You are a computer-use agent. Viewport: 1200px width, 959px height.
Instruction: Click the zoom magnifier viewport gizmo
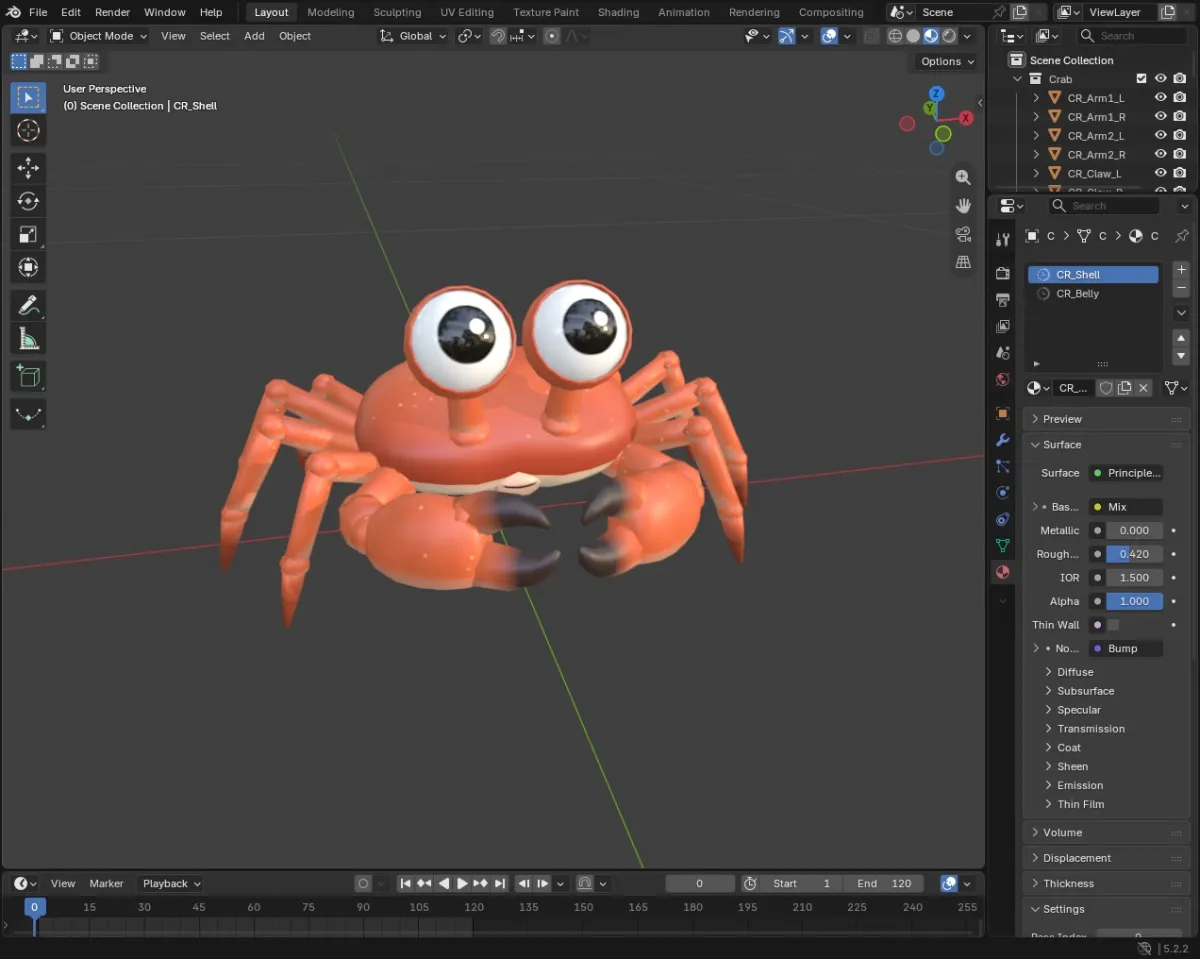[963, 177]
